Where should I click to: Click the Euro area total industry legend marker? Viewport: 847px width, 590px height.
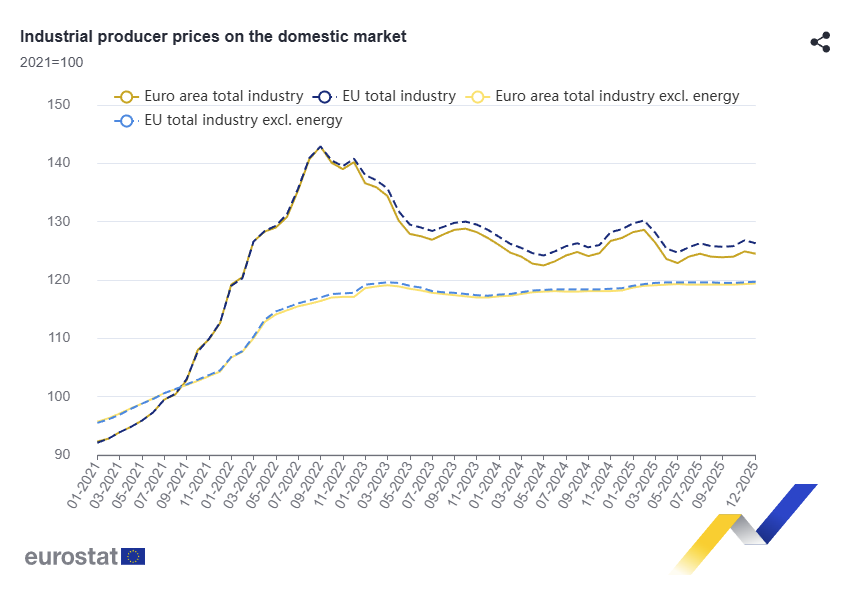pos(126,96)
